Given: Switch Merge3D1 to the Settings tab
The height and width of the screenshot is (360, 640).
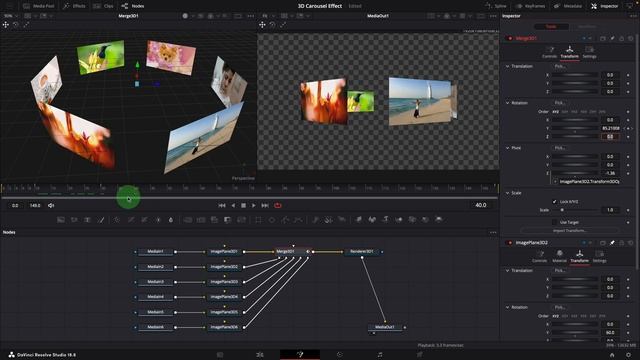Looking at the screenshot, I should [589, 52].
